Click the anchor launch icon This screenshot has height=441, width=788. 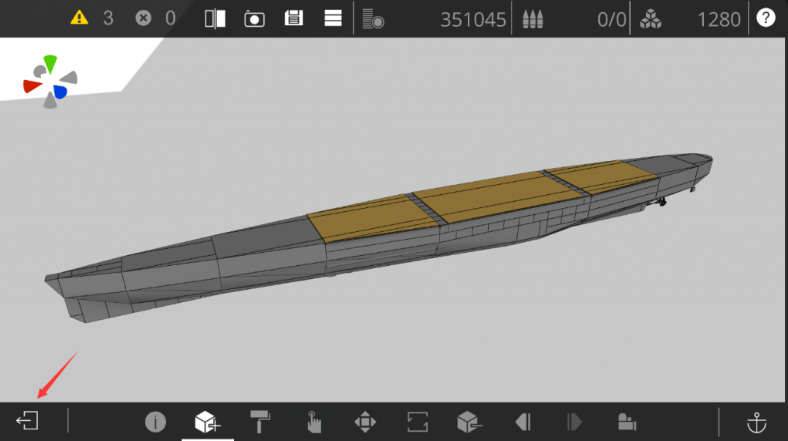pyautogui.click(x=758, y=421)
